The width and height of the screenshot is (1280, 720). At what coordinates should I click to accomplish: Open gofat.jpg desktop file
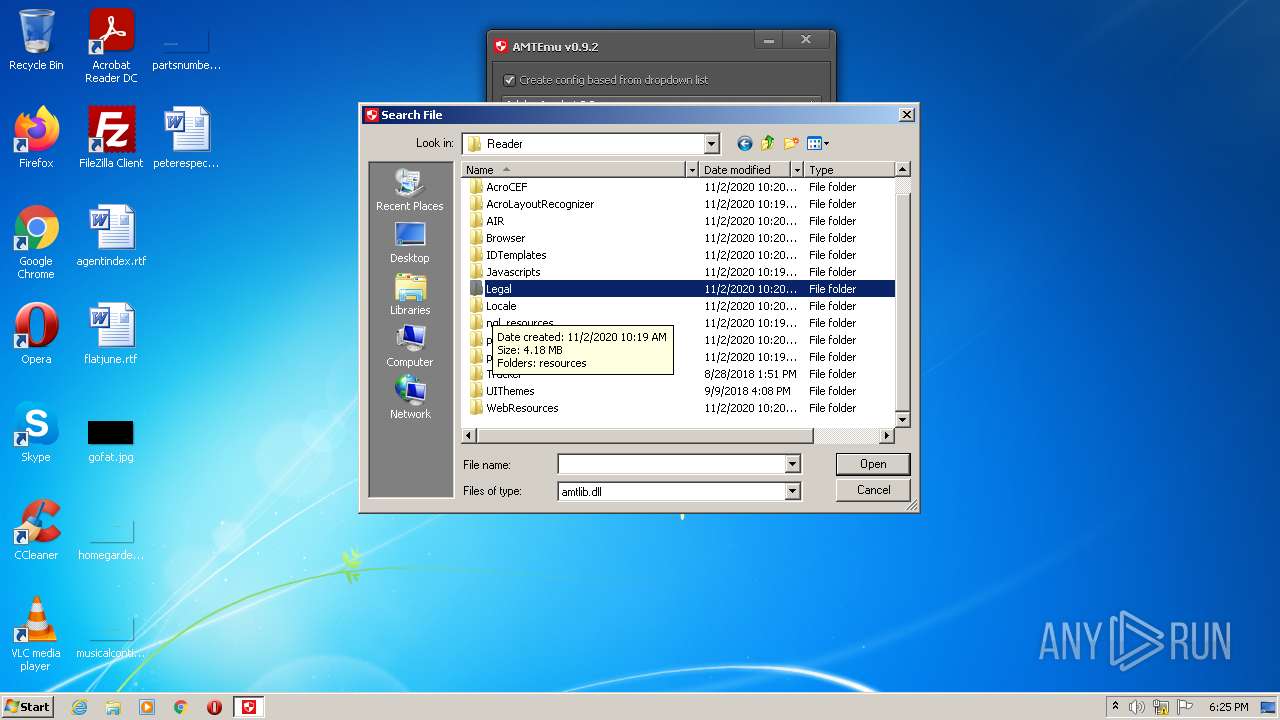[x=111, y=439]
